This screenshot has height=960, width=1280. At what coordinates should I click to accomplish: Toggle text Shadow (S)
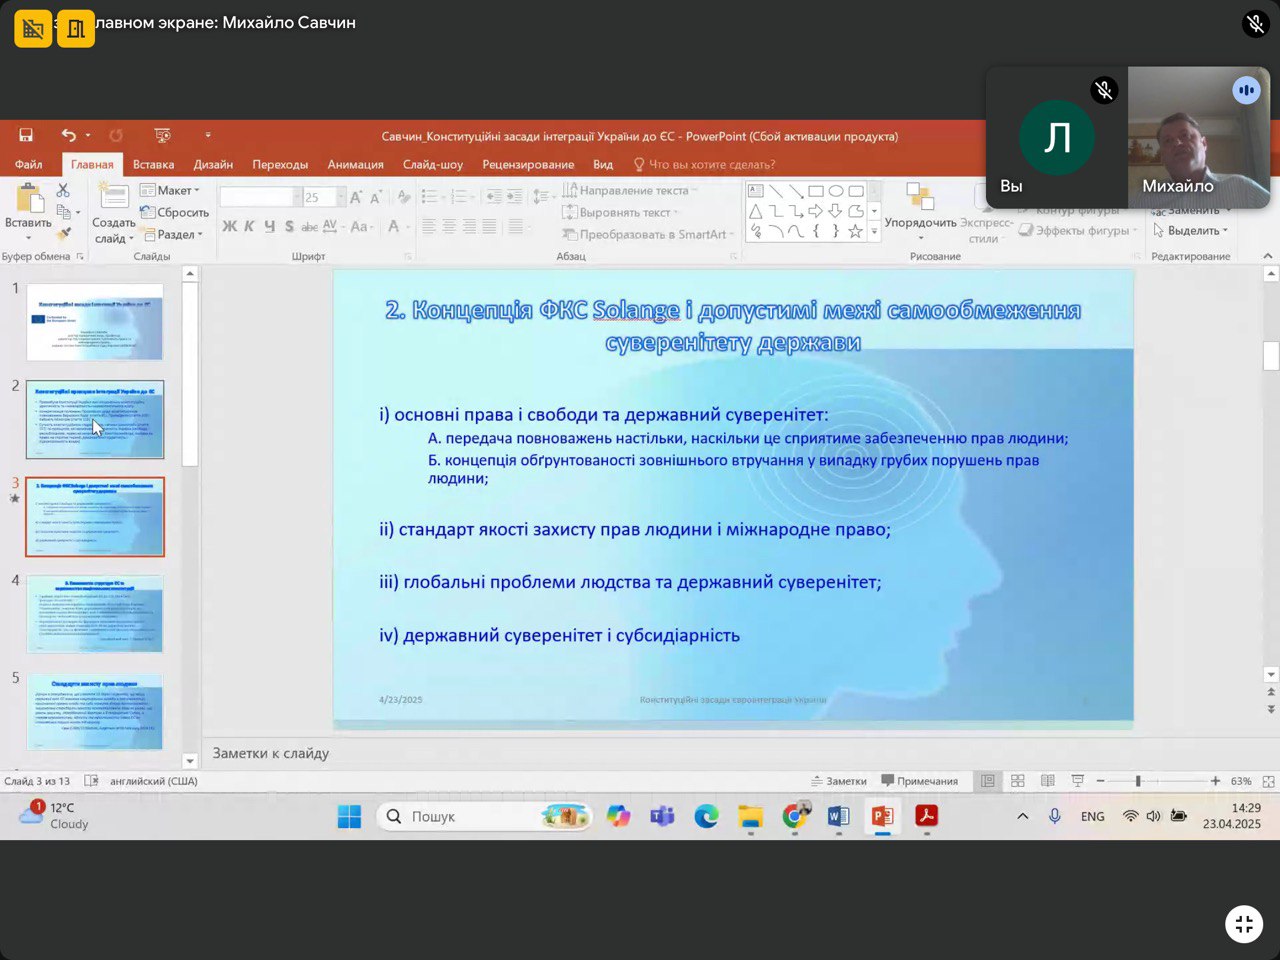(x=289, y=227)
